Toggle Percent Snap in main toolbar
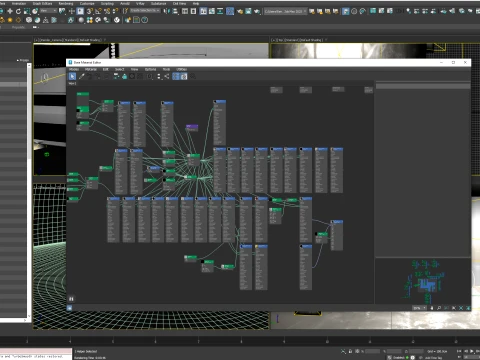Image resolution: width=480 pixels, height=360 pixels. (x=107, y=11)
